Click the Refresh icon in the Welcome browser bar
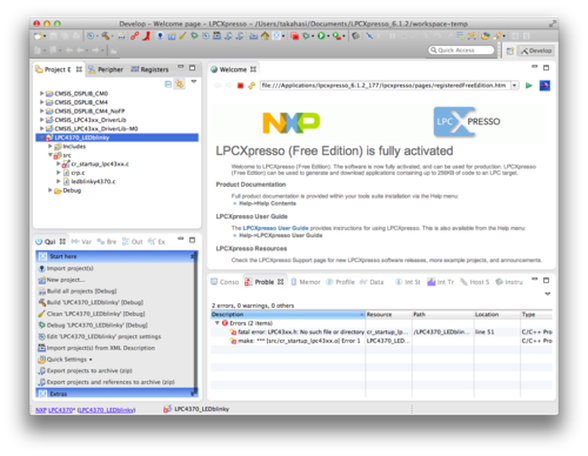 pos(251,86)
